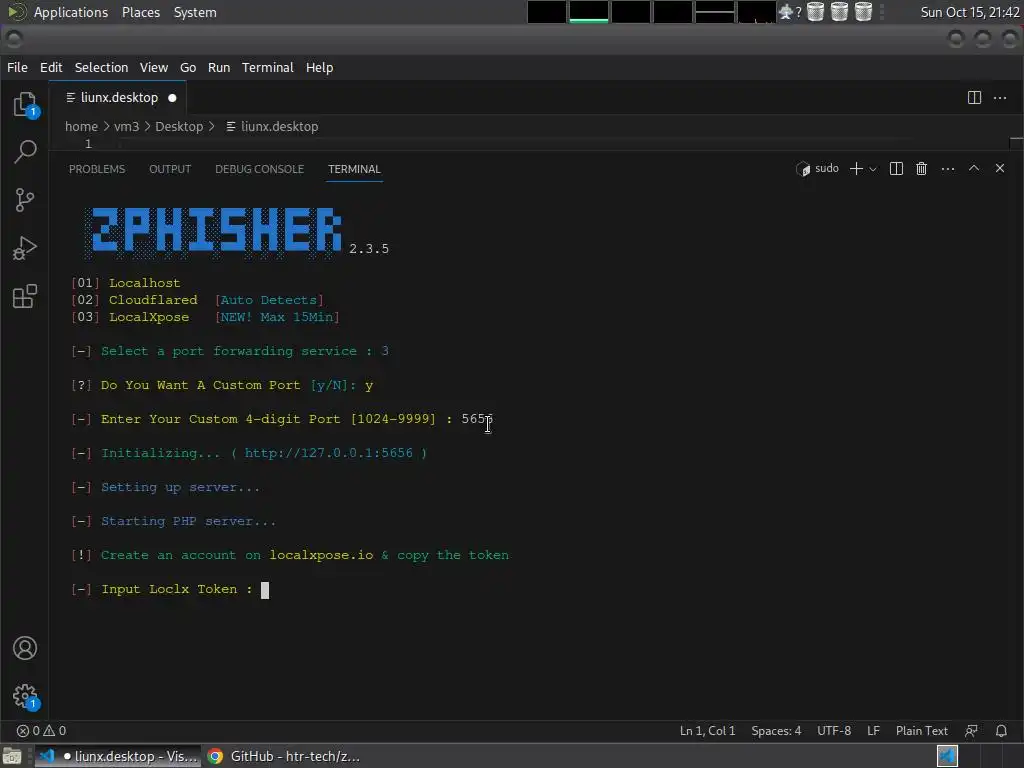Open the Accounts menu icon
Viewport: 1024px width, 768px height.
(x=25, y=648)
